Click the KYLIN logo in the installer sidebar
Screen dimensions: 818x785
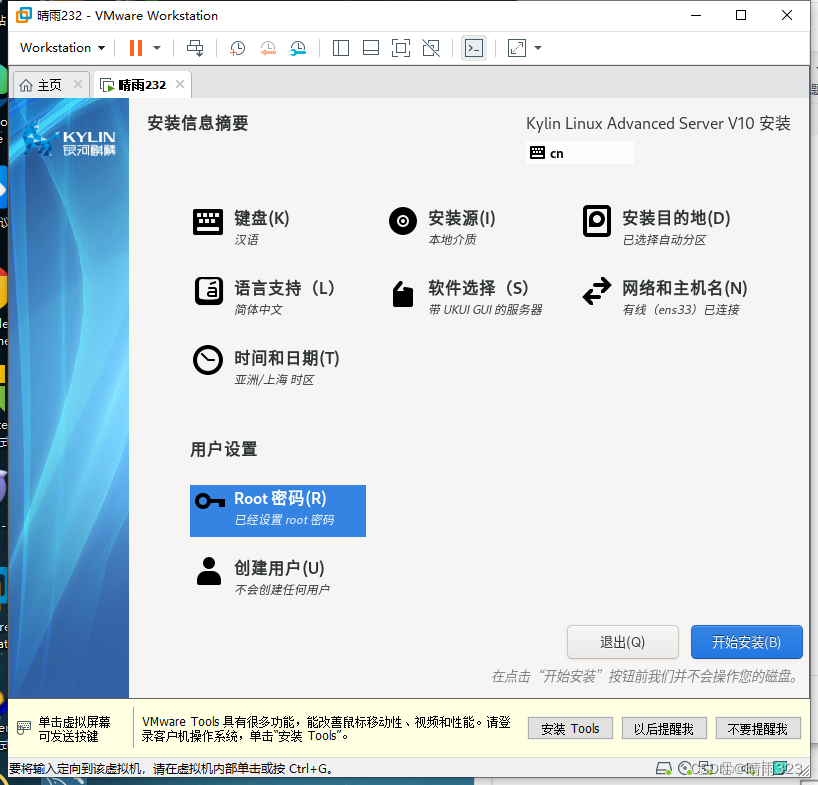[x=69, y=140]
